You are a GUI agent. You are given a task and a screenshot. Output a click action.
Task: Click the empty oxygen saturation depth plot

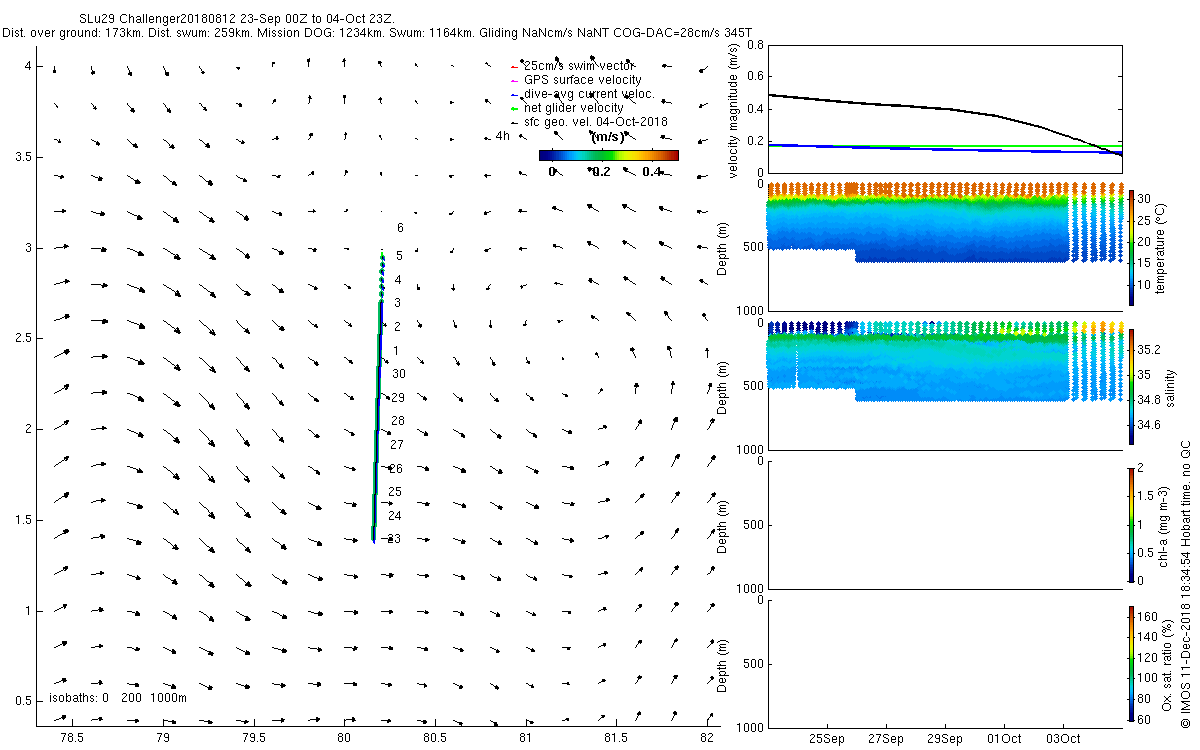coord(943,663)
